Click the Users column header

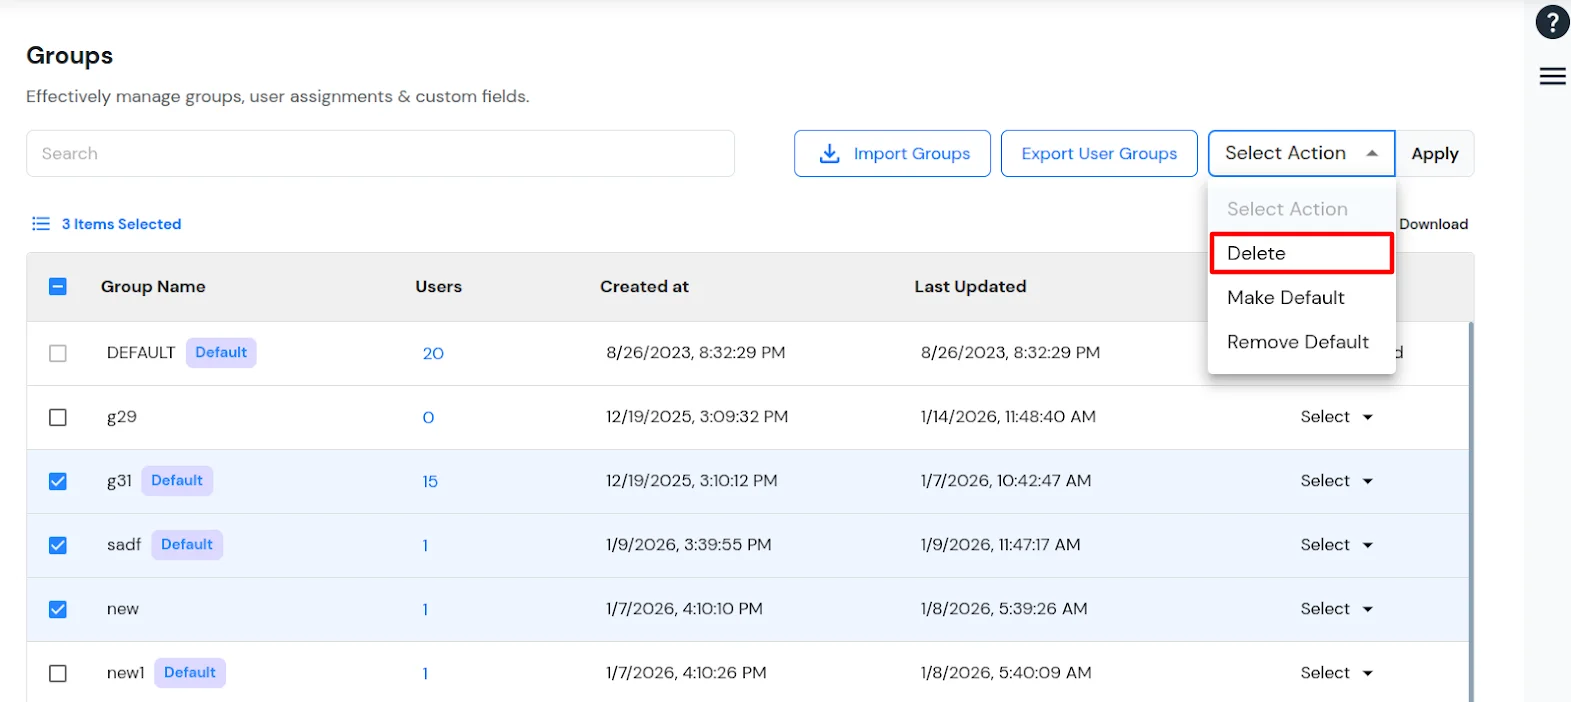(438, 287)
